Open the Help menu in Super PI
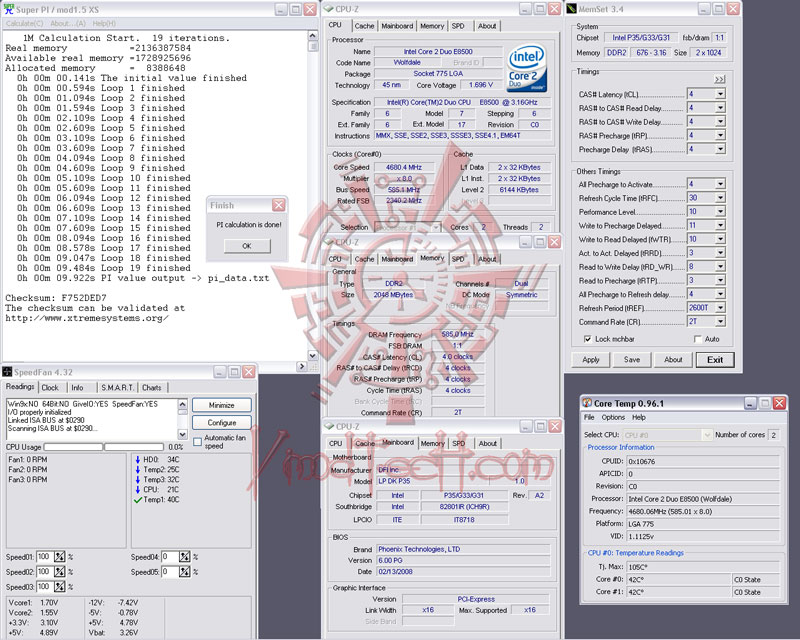The width and height of the screenshot is (800, 640). coord(104,23)
